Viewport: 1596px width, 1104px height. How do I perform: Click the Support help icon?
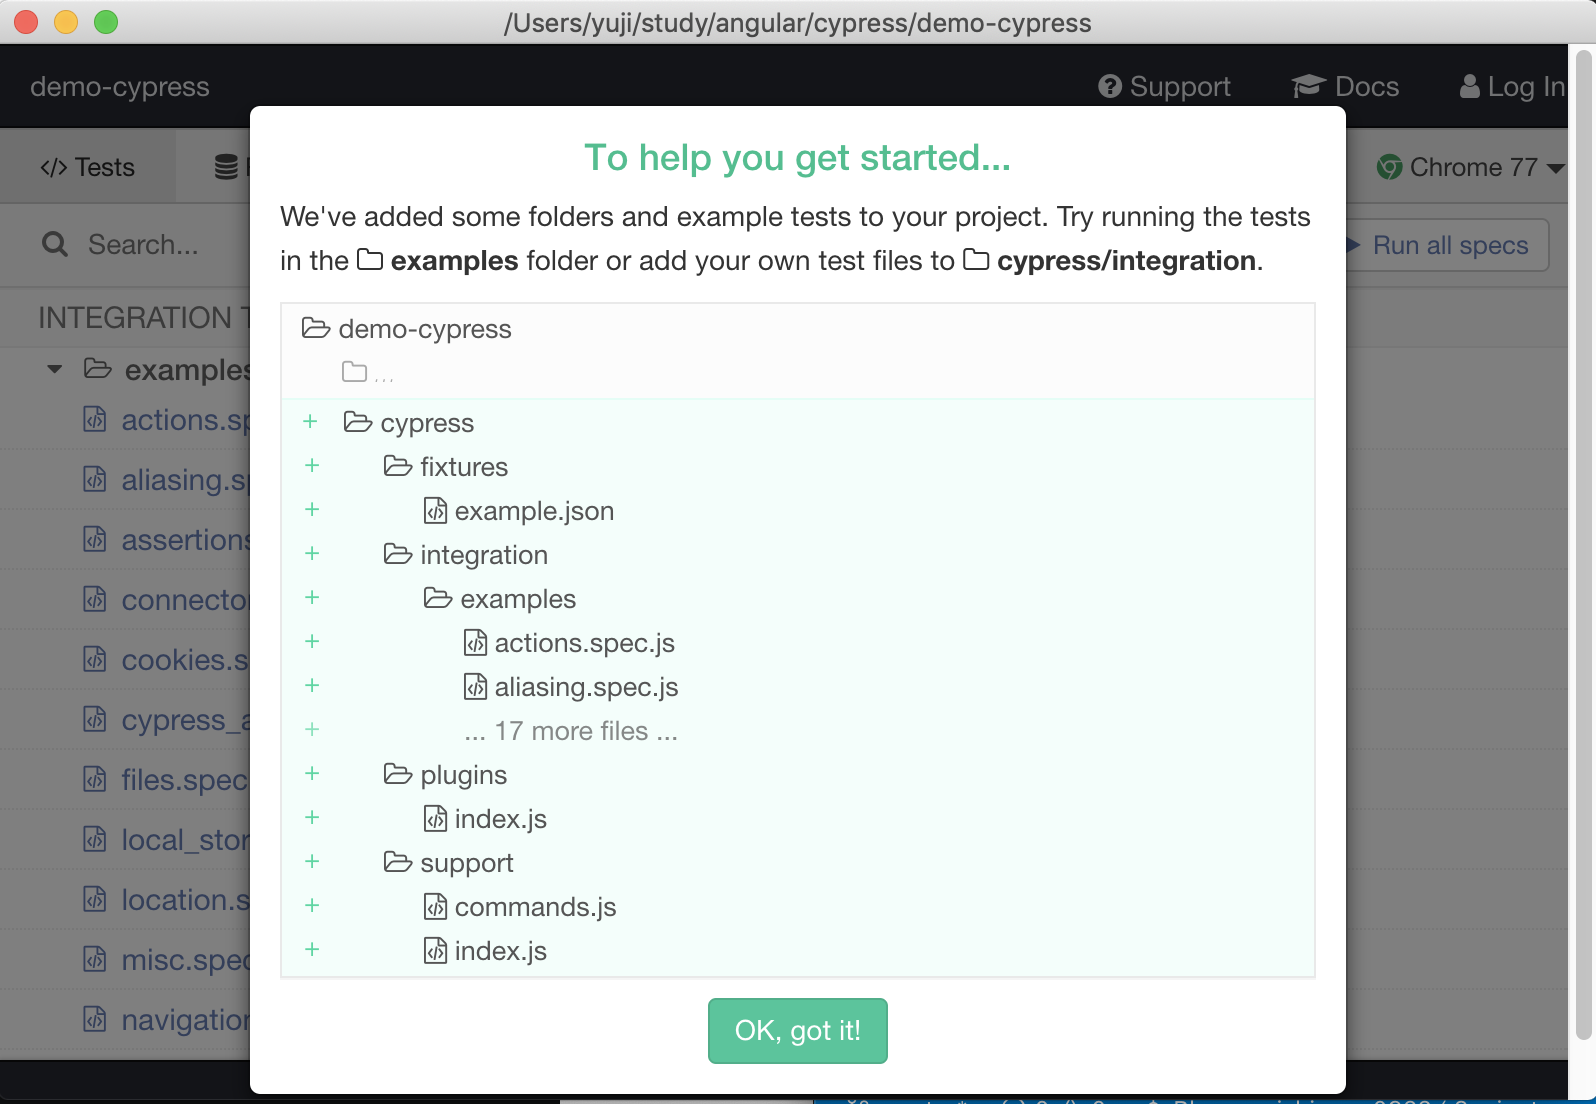click(1110, 87)
